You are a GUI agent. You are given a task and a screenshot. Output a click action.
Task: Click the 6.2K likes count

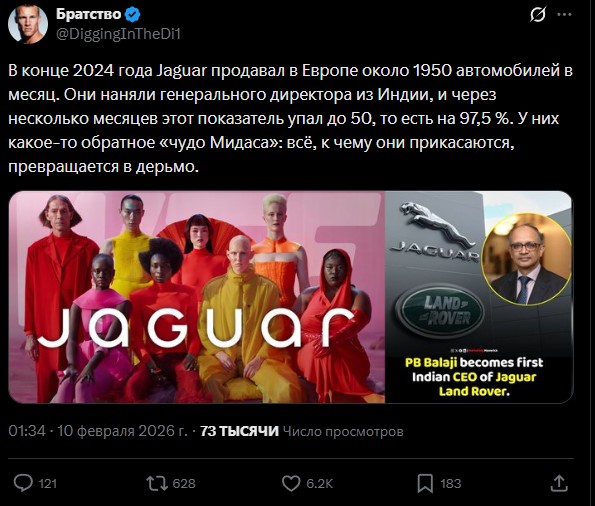pyautogui.click(x=320, y=484)
